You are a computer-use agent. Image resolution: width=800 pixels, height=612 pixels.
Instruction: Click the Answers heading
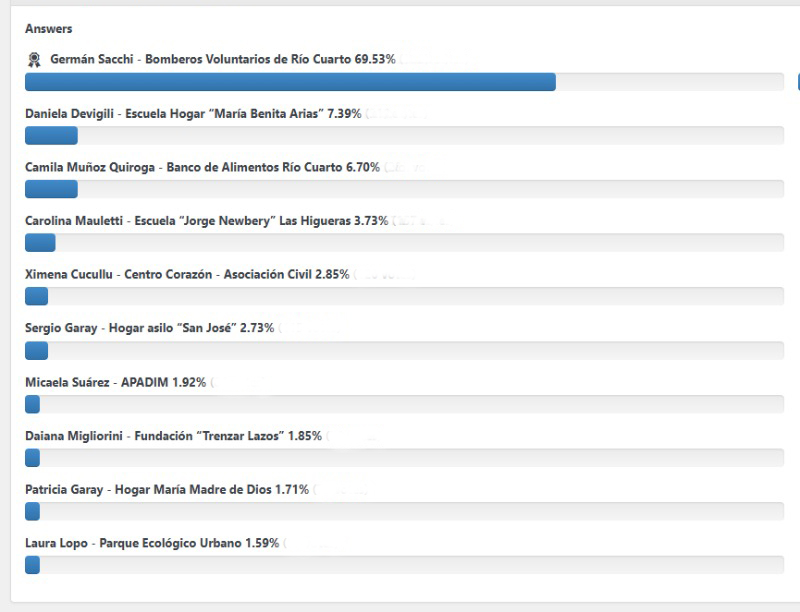click(49, 29)
